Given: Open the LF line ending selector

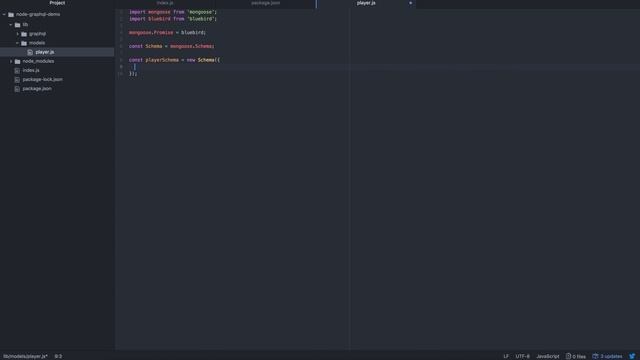Looking at the screenshot, I should click(506, 356).
